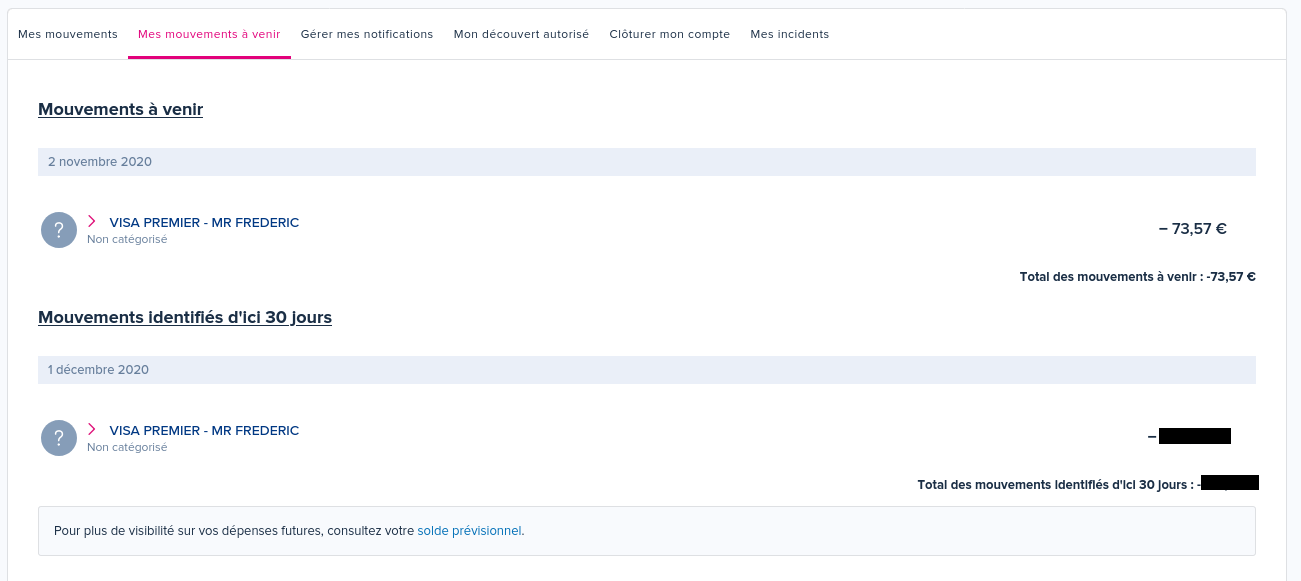This screenshot has height=581, width=1301.
Task: Click the Mouvements identifiés d'ici 30 jours heading
Action: click(185, 318)
